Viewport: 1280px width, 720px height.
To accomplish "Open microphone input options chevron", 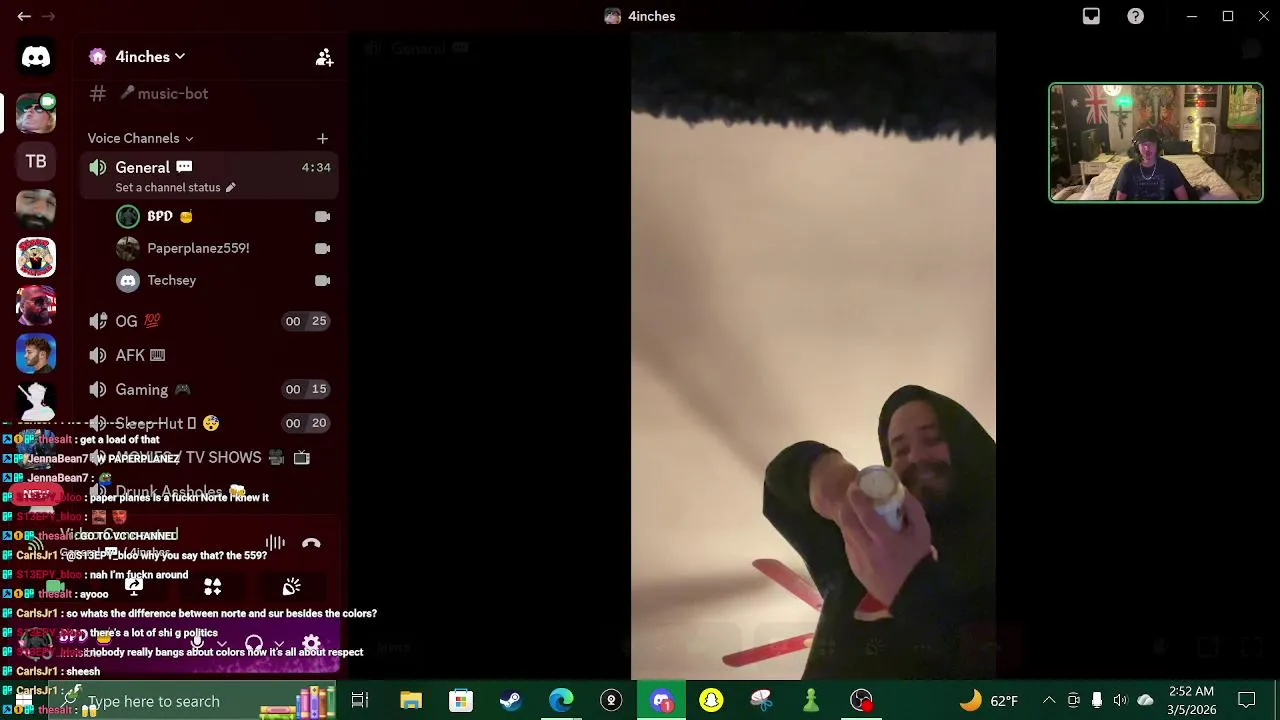I will point(222,643).
